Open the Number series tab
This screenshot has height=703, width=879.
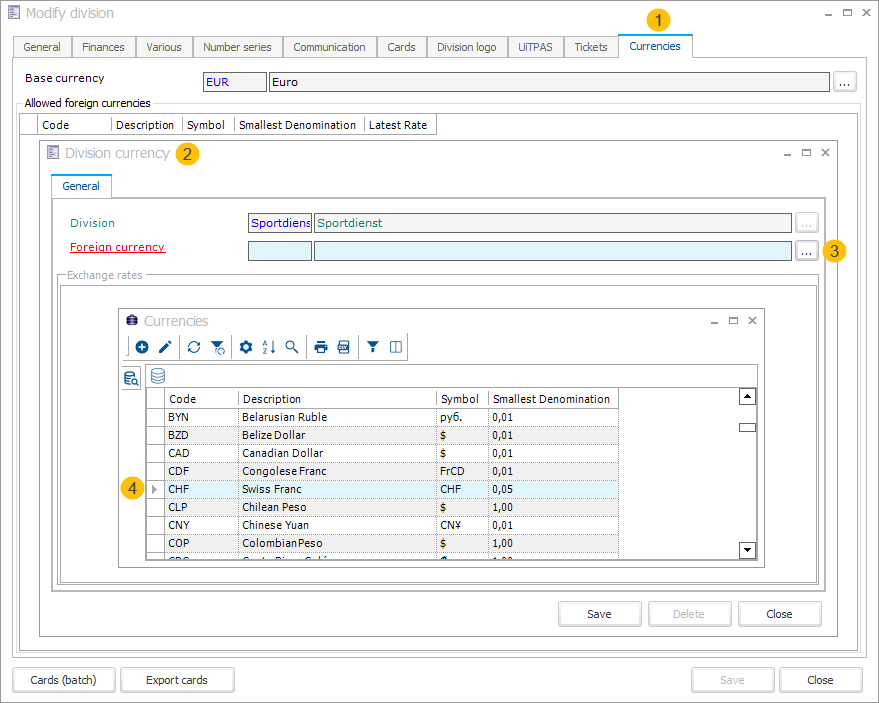click(x=237, y=47)
